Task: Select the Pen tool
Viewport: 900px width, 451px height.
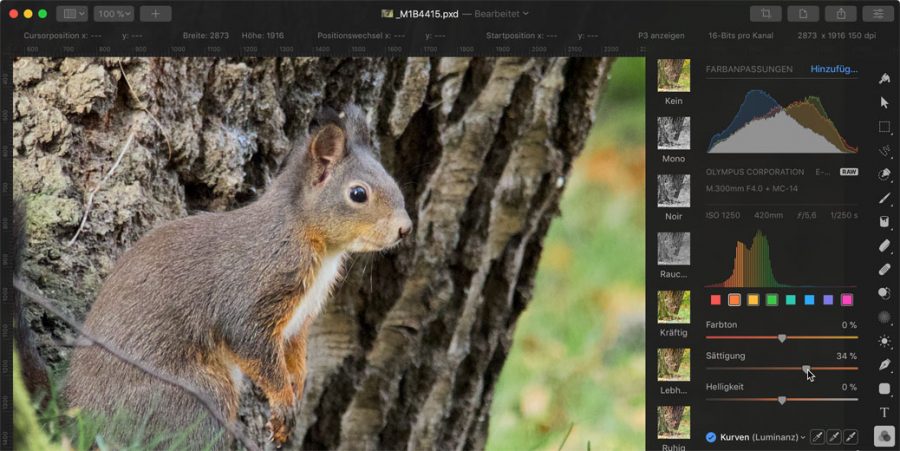Action: click(884, 365)
